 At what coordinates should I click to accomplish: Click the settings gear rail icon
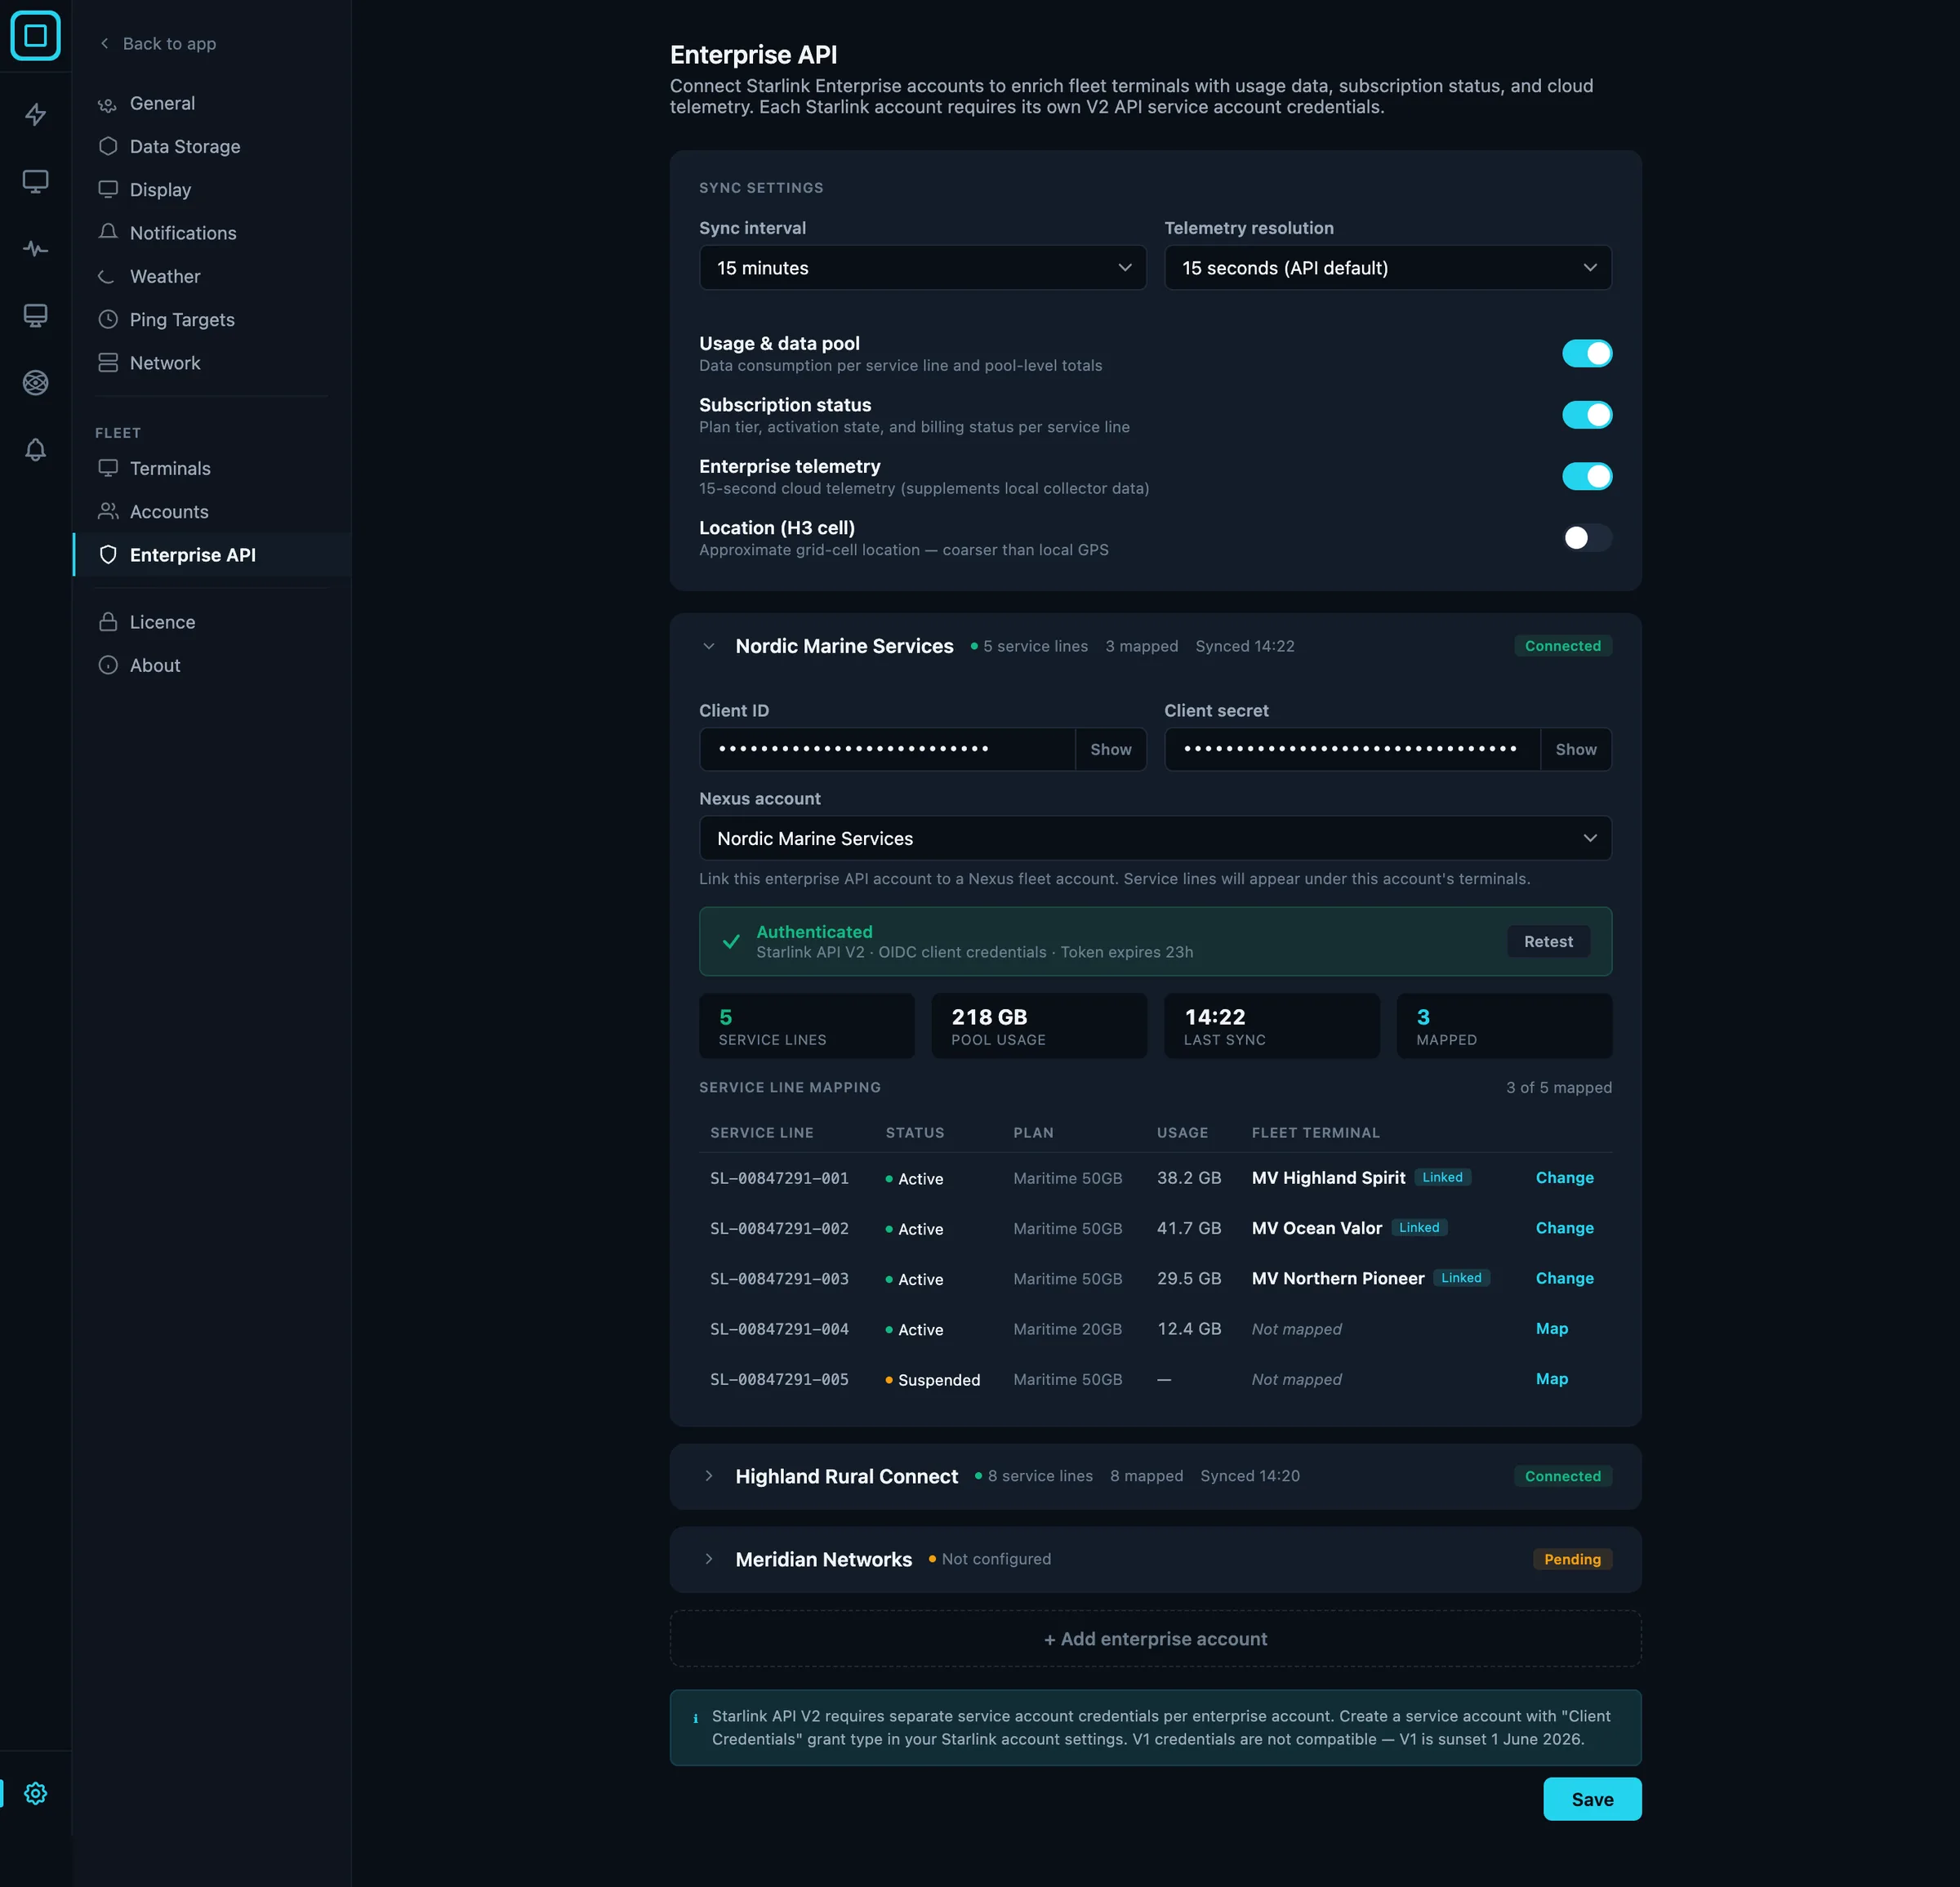pyautogui.click(x=35, y=1793)
